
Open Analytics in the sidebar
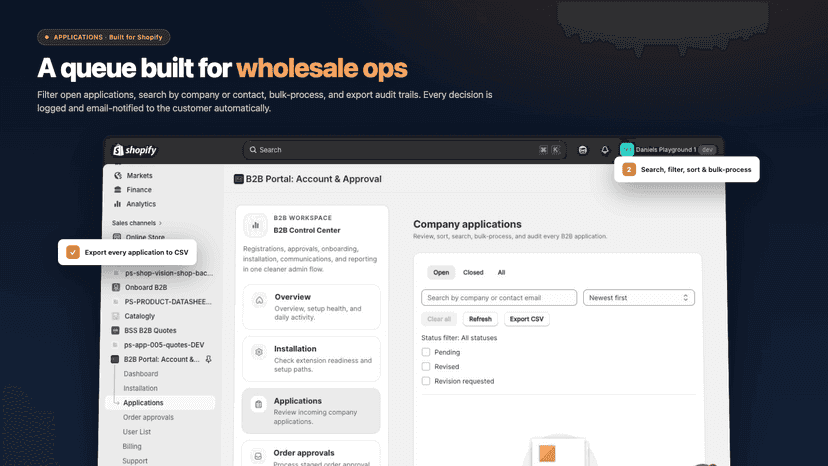[141, 204]
